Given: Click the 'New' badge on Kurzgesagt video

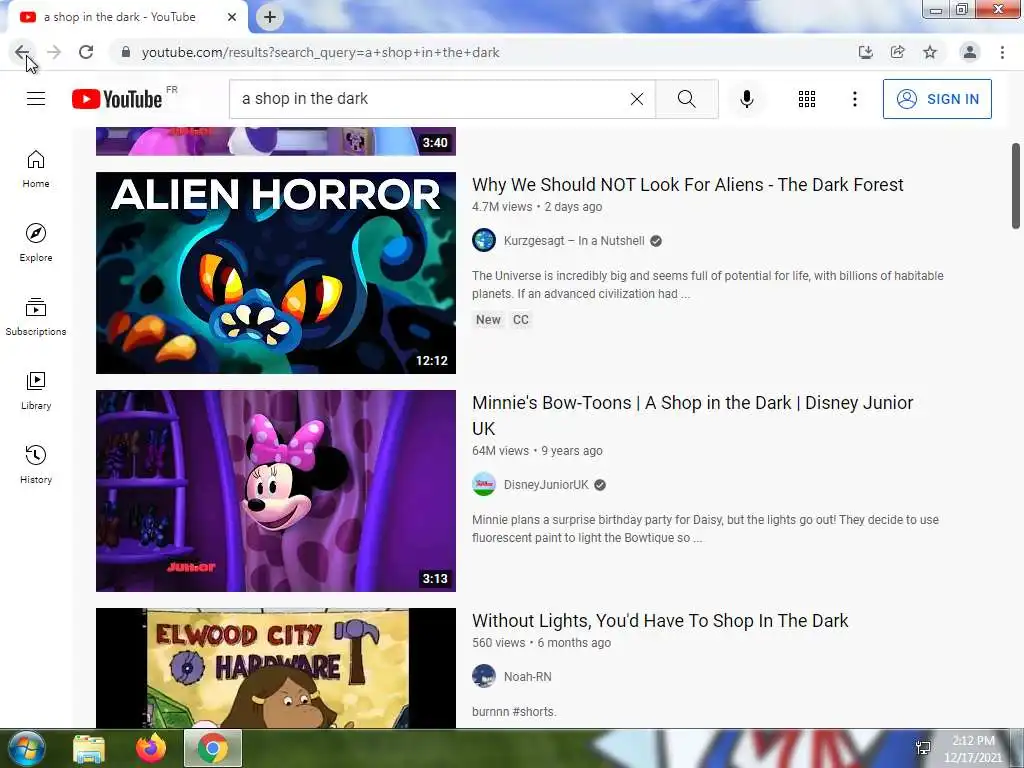Looking at the screenshot, I should click(x=488, y=320).
